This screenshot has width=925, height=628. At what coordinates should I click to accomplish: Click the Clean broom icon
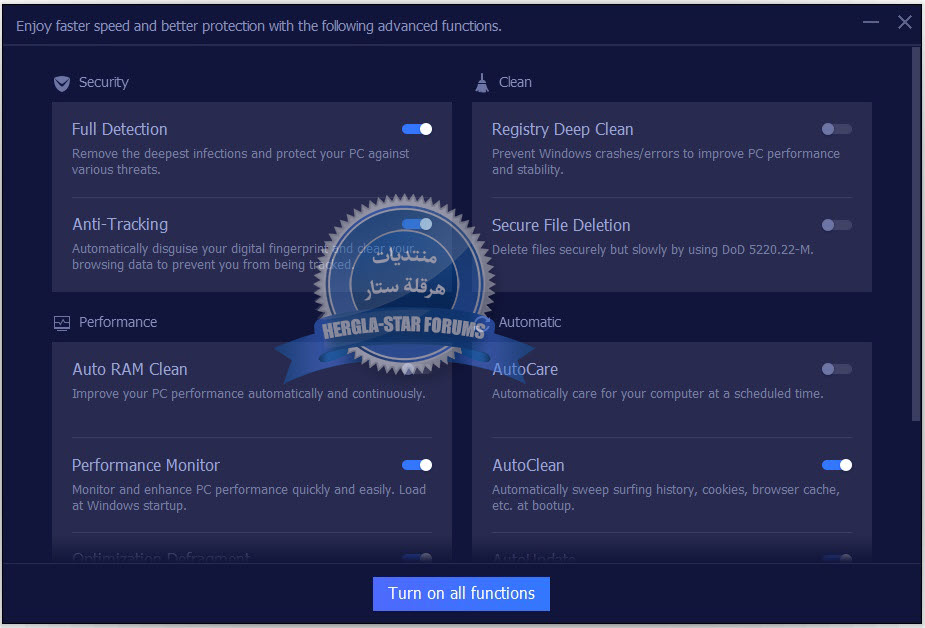click(482, 83)
